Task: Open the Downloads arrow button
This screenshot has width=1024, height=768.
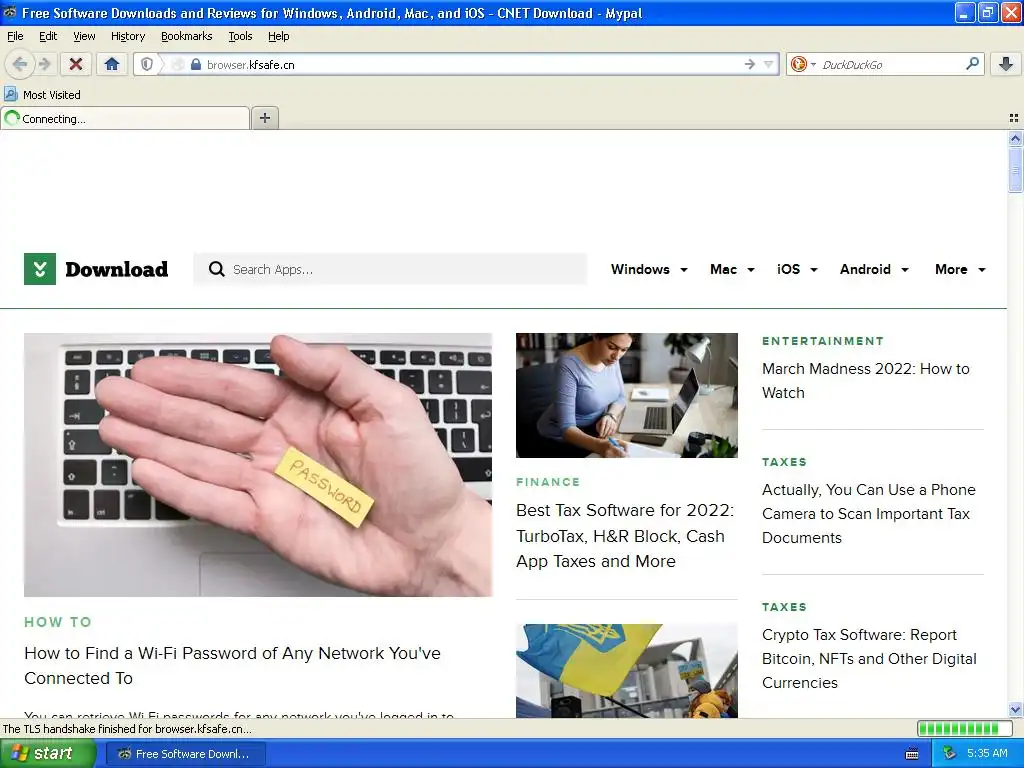Action: click(x=1006, y=64)
